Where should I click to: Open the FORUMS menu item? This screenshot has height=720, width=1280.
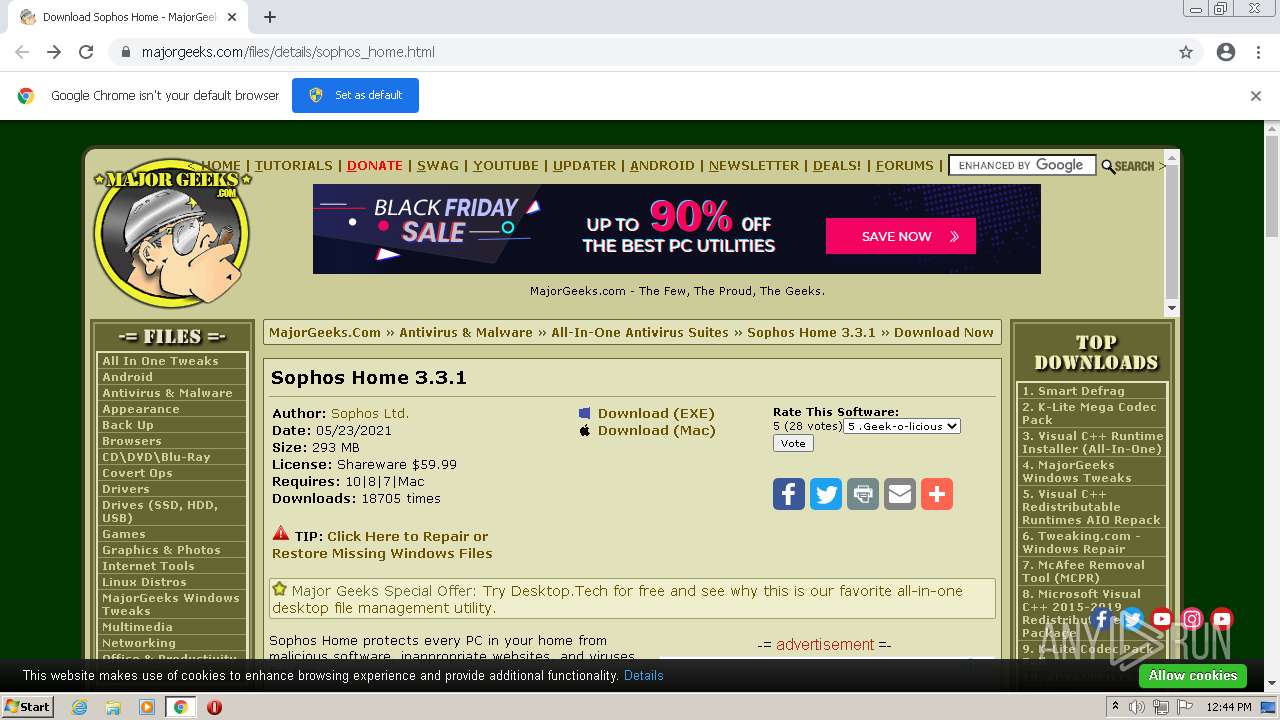coord(905,166)
